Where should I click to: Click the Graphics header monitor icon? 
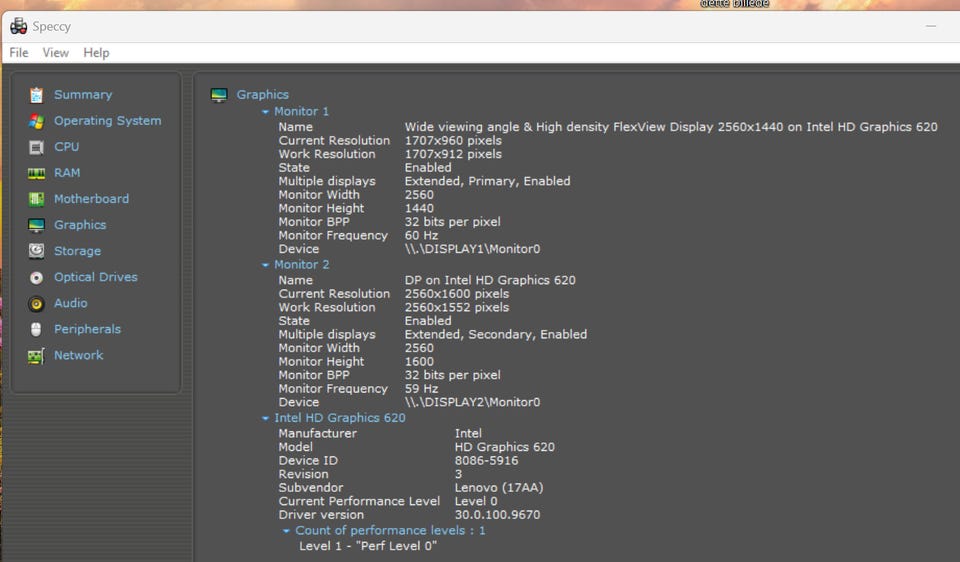pos(219,95)
